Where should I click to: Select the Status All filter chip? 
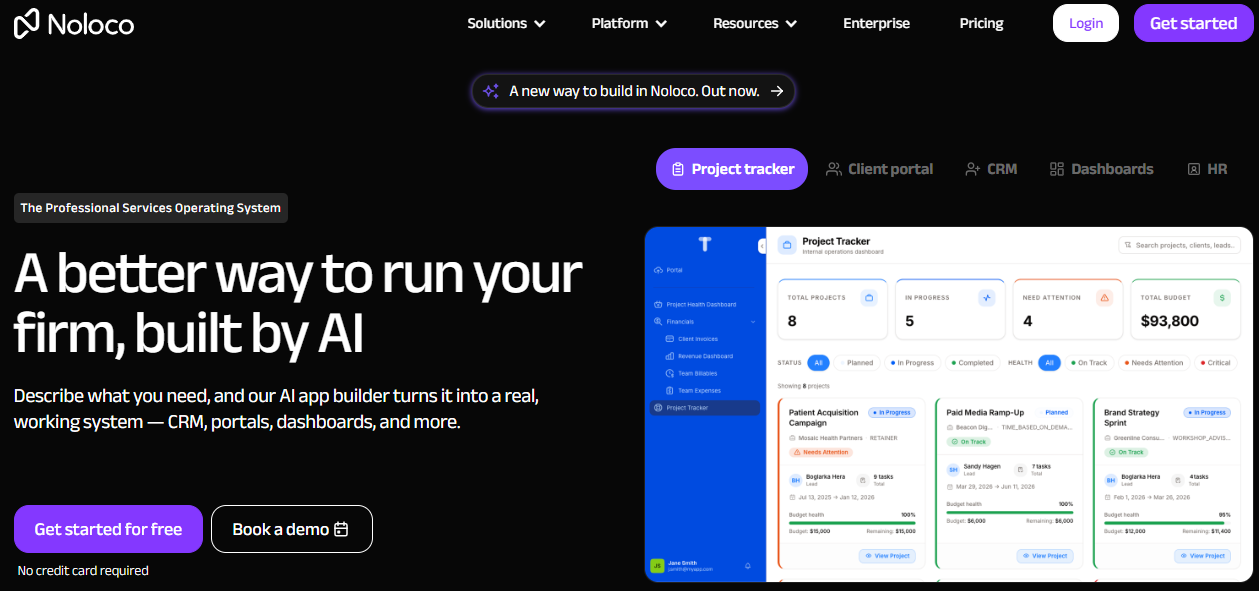click(818, 363)
